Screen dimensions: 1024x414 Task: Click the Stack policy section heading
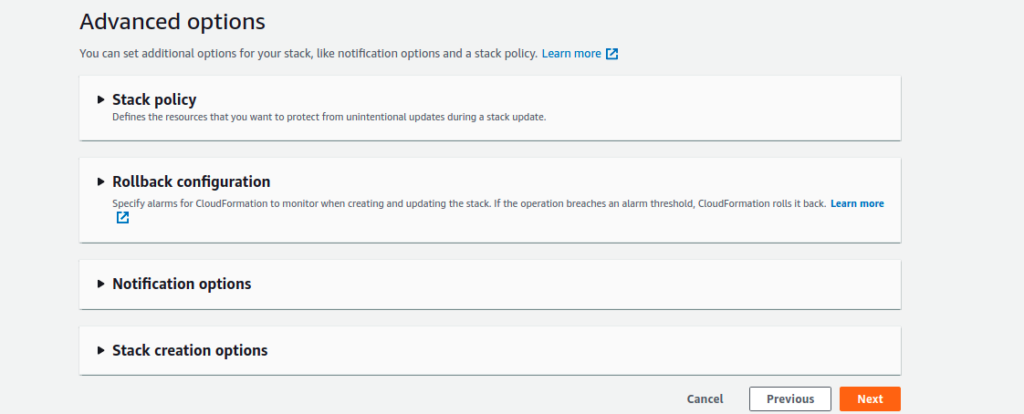(154, 100)
